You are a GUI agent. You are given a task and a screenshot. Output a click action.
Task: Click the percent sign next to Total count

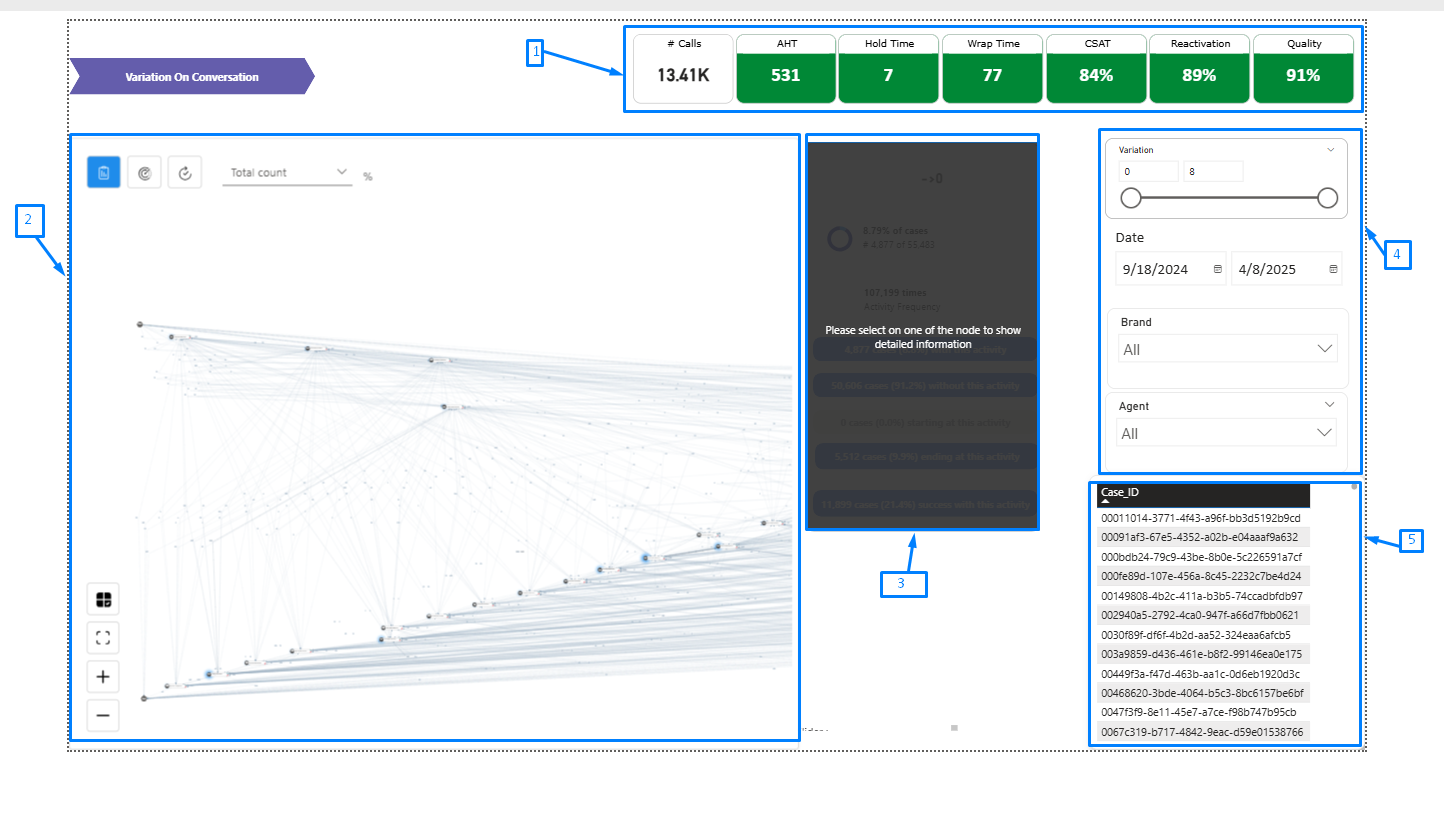pyautogui.click(x=367, y=175)
